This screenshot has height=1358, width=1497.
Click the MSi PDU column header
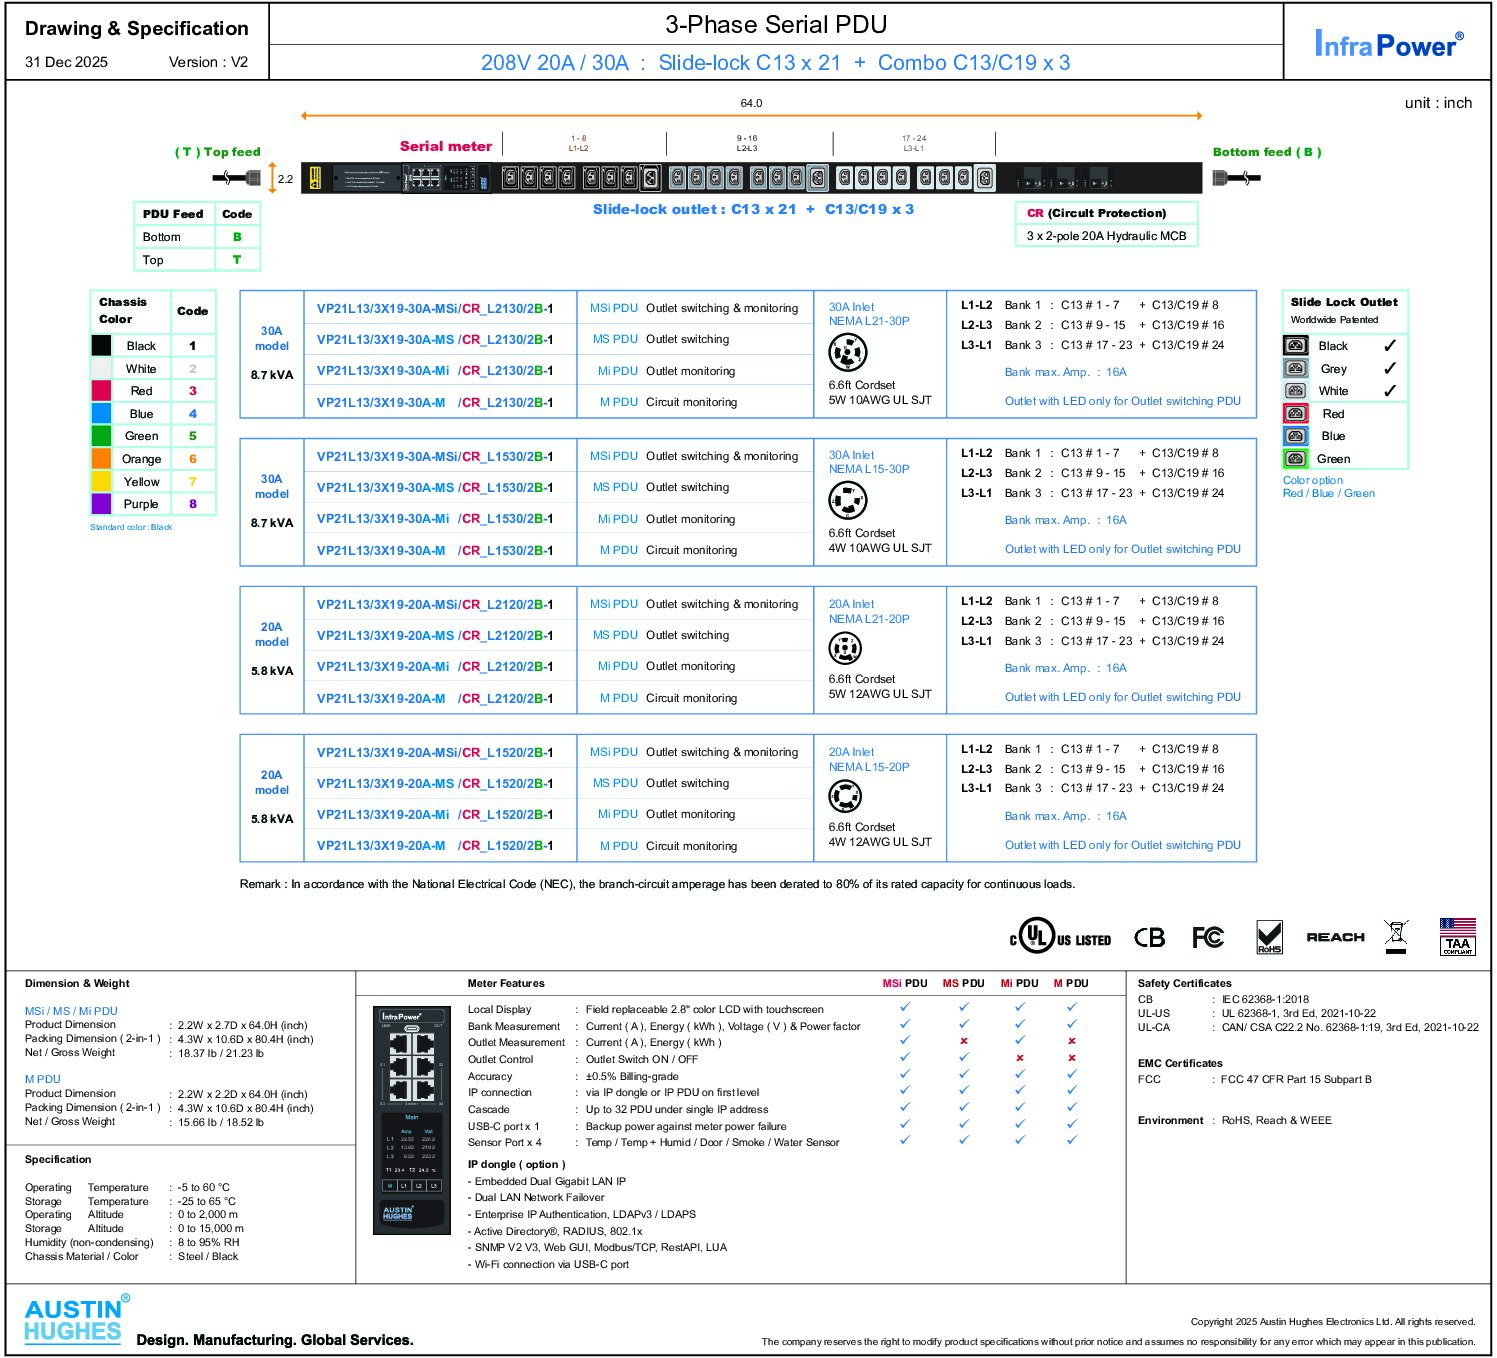click(904, 983)
